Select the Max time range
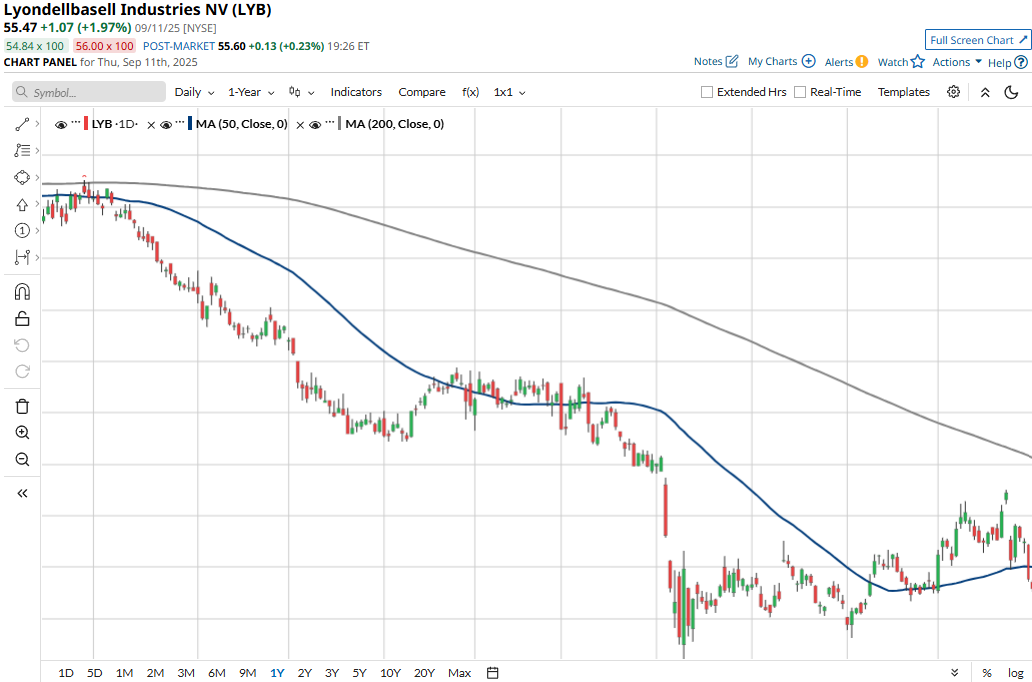 459,673
